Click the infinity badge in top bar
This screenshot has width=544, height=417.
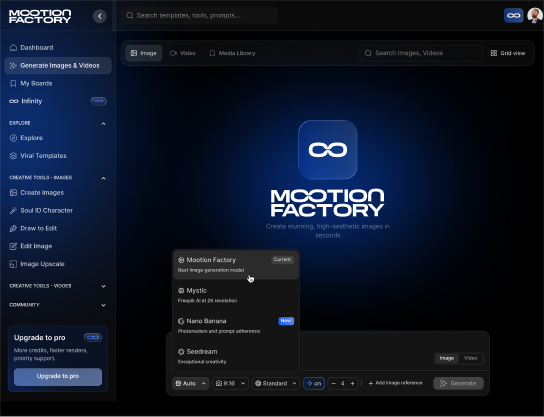pyautogui.click(x=513, y=16)
